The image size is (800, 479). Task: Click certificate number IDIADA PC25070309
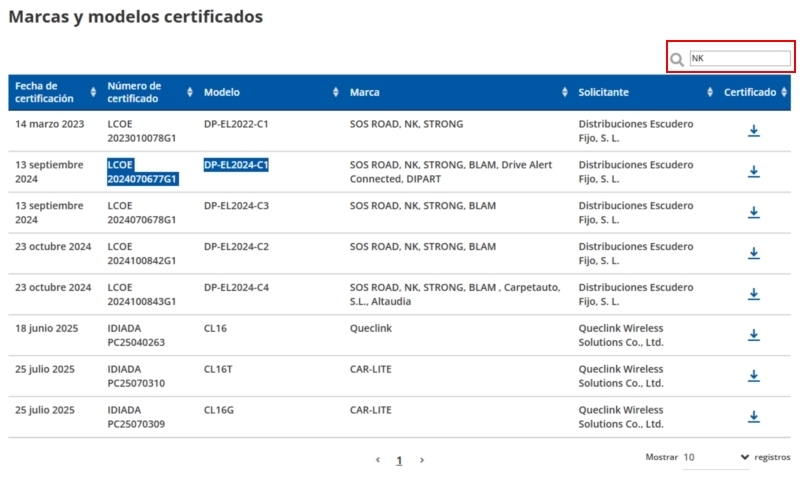136,417
